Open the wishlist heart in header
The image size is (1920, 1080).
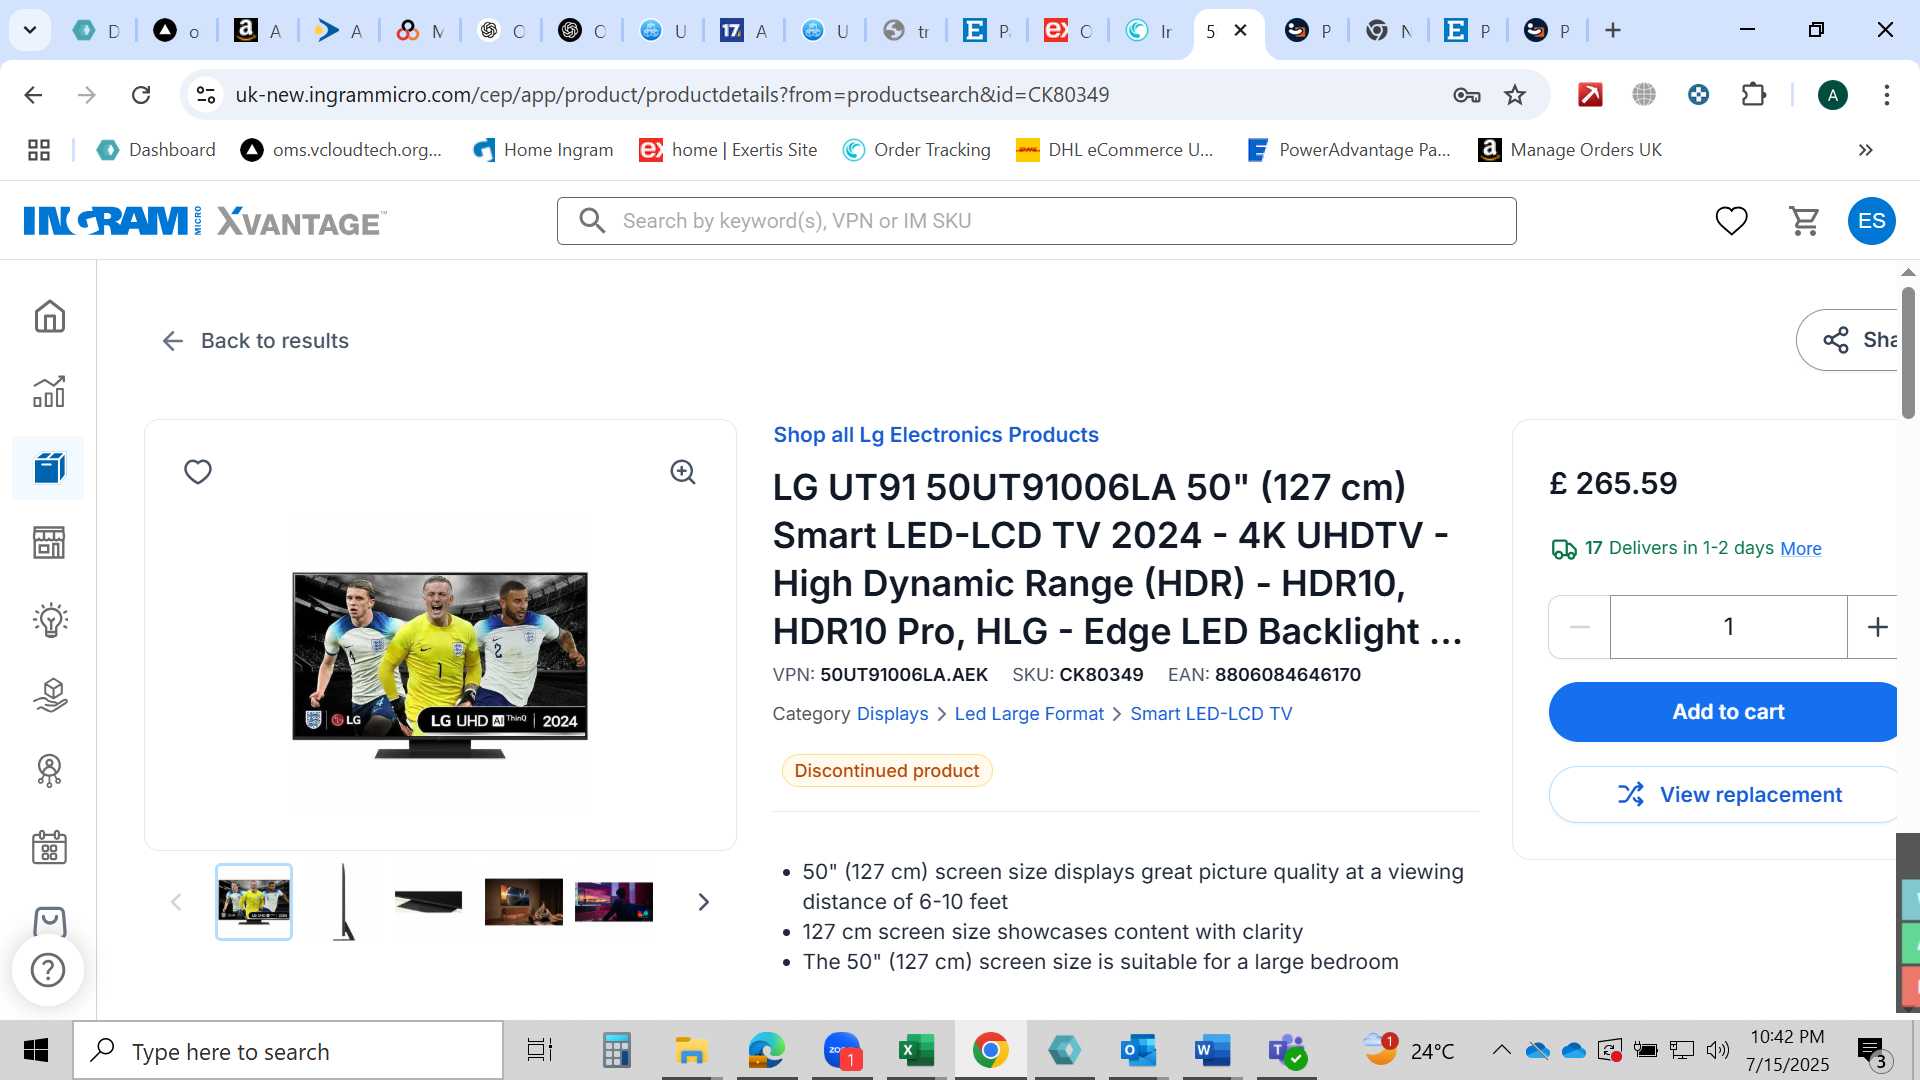[x=1731, y=221]
